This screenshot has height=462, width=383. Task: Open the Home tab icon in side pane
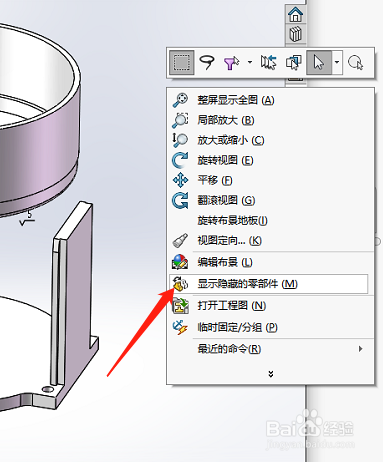tap(296, 14)
